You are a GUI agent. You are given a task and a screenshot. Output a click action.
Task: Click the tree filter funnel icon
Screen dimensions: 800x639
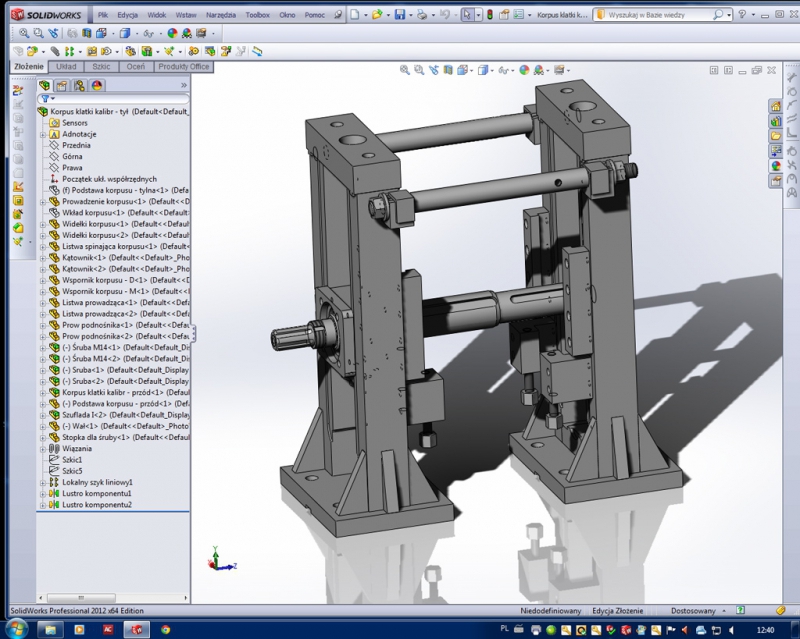coord(45,99)
